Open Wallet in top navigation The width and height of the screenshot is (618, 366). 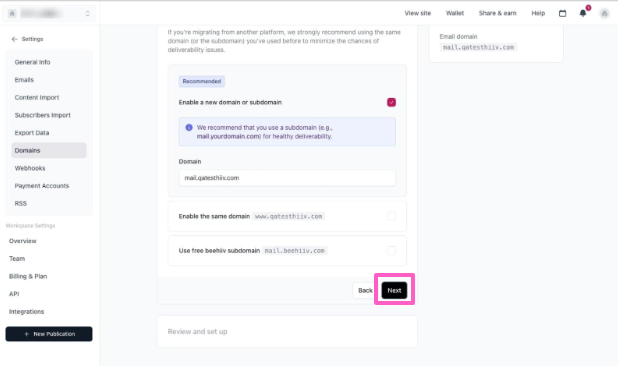454,13
